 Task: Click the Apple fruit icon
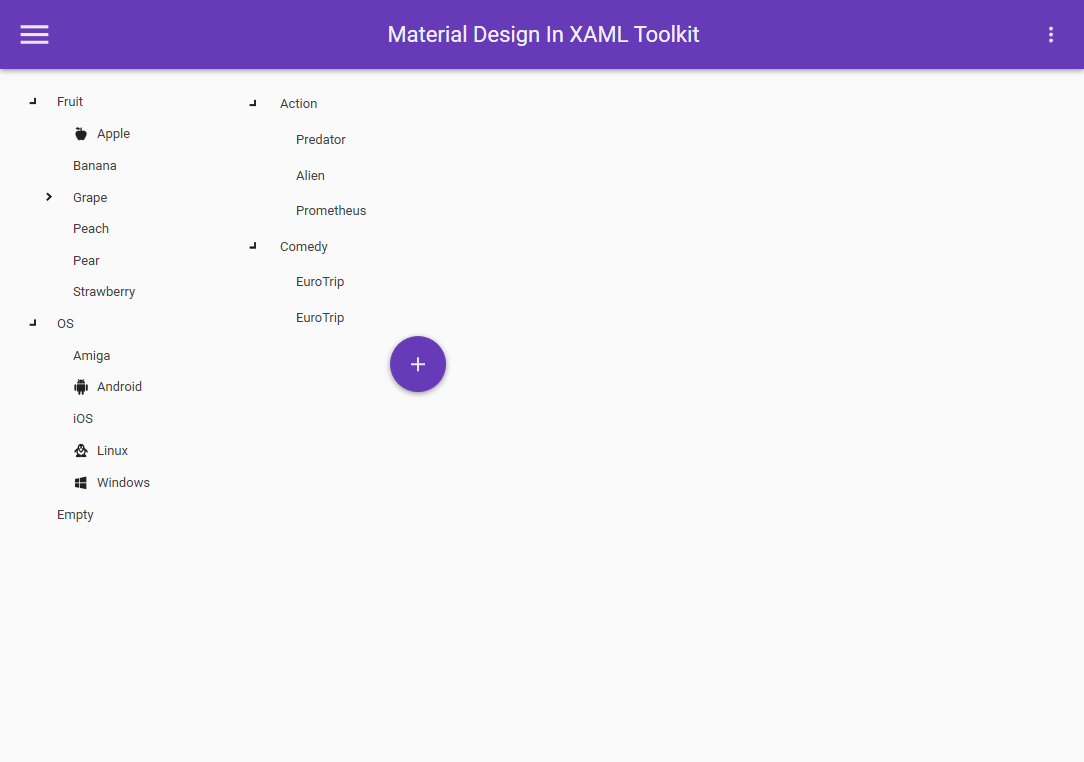(81, 133)
